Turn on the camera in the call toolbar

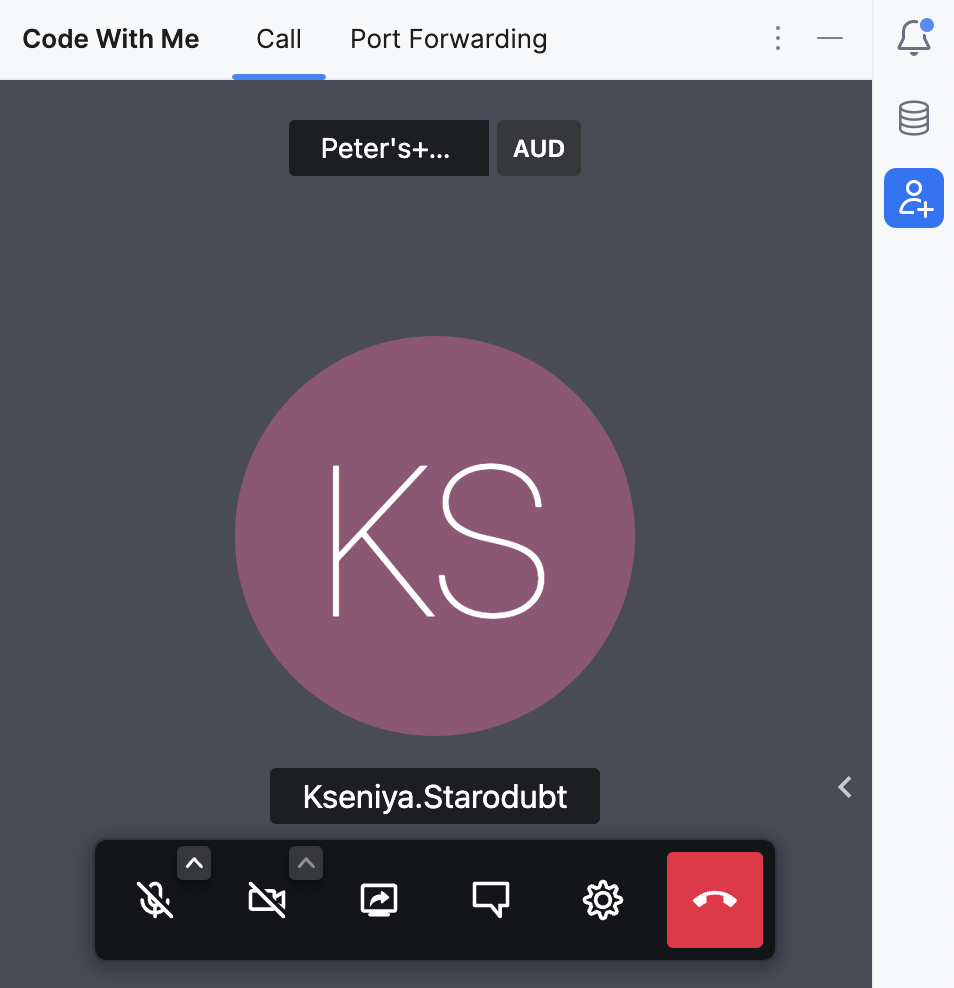(x=266, y=900)
